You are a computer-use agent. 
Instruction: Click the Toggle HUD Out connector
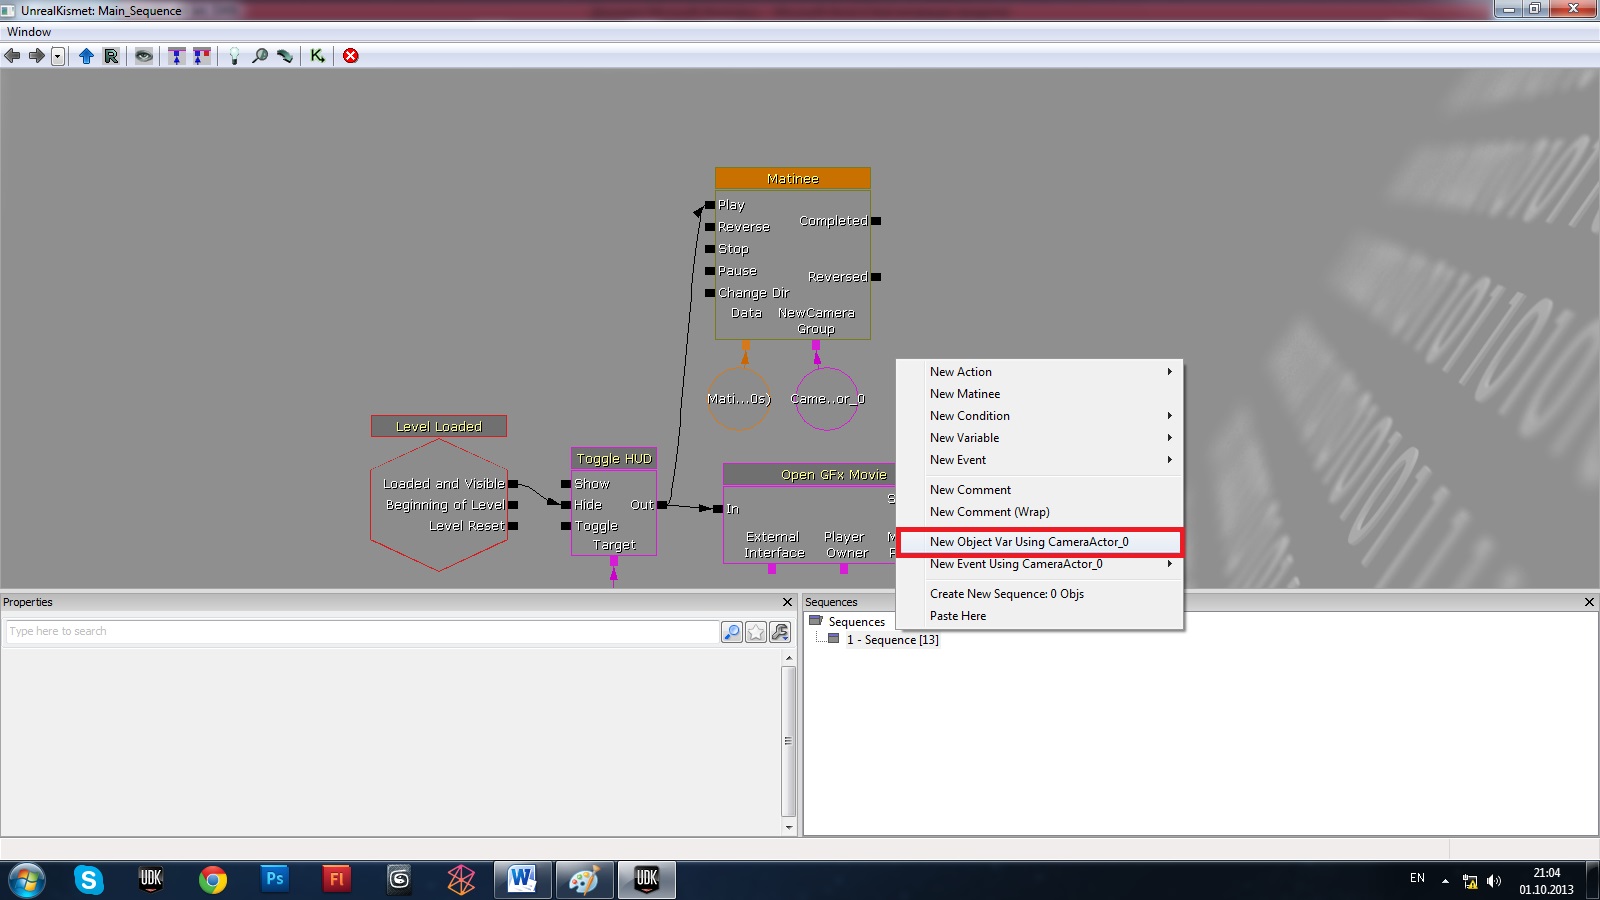(662, 505)
